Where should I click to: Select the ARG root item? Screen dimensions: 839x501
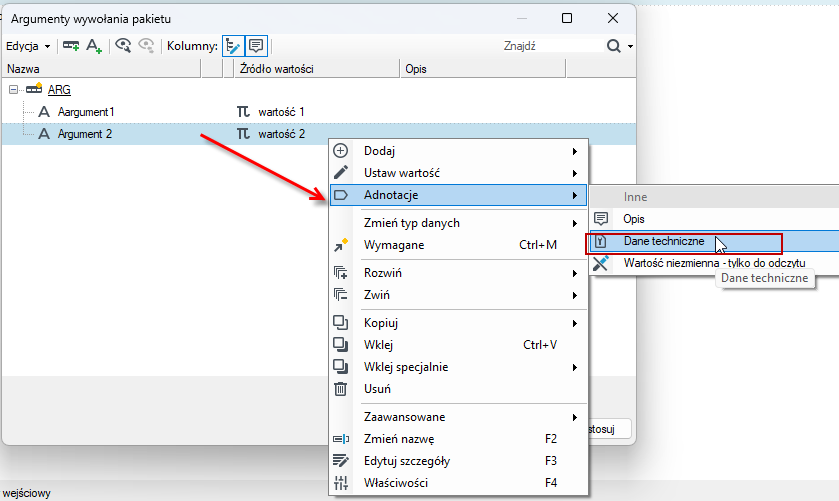[x=59, y=90]
